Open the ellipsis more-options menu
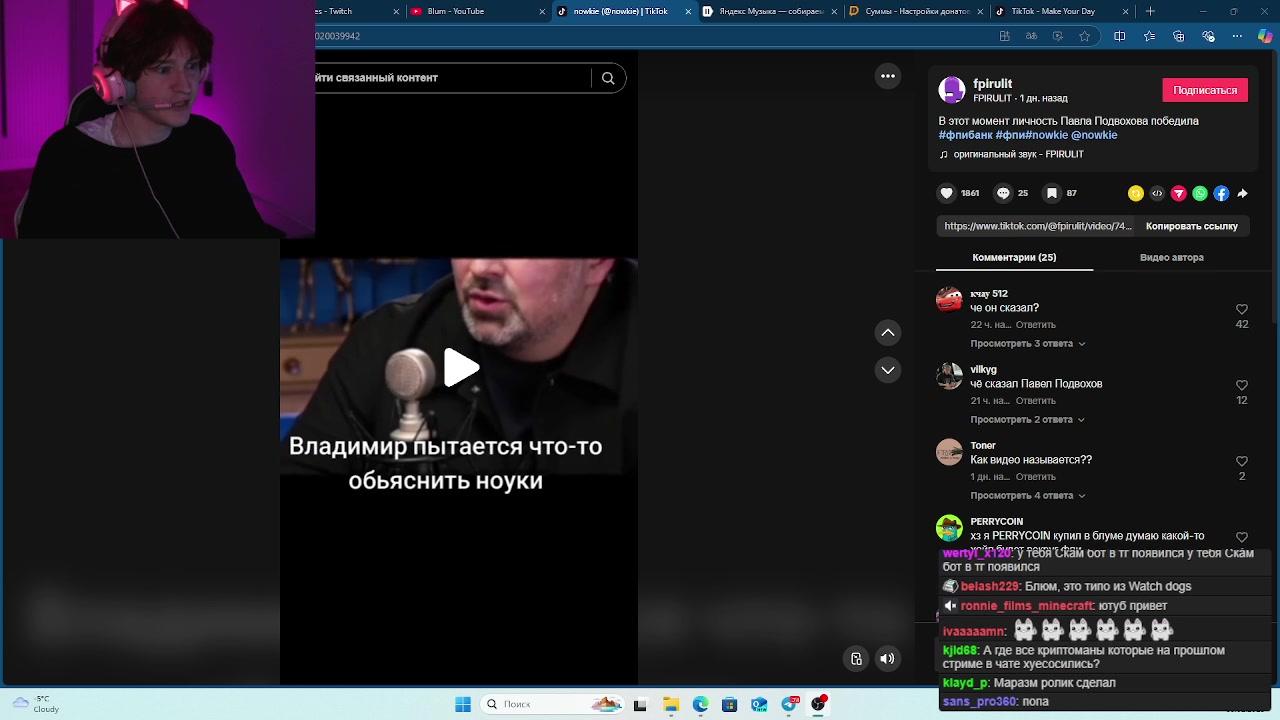The width and height of the screenshot is (1280, 720). 888,76
